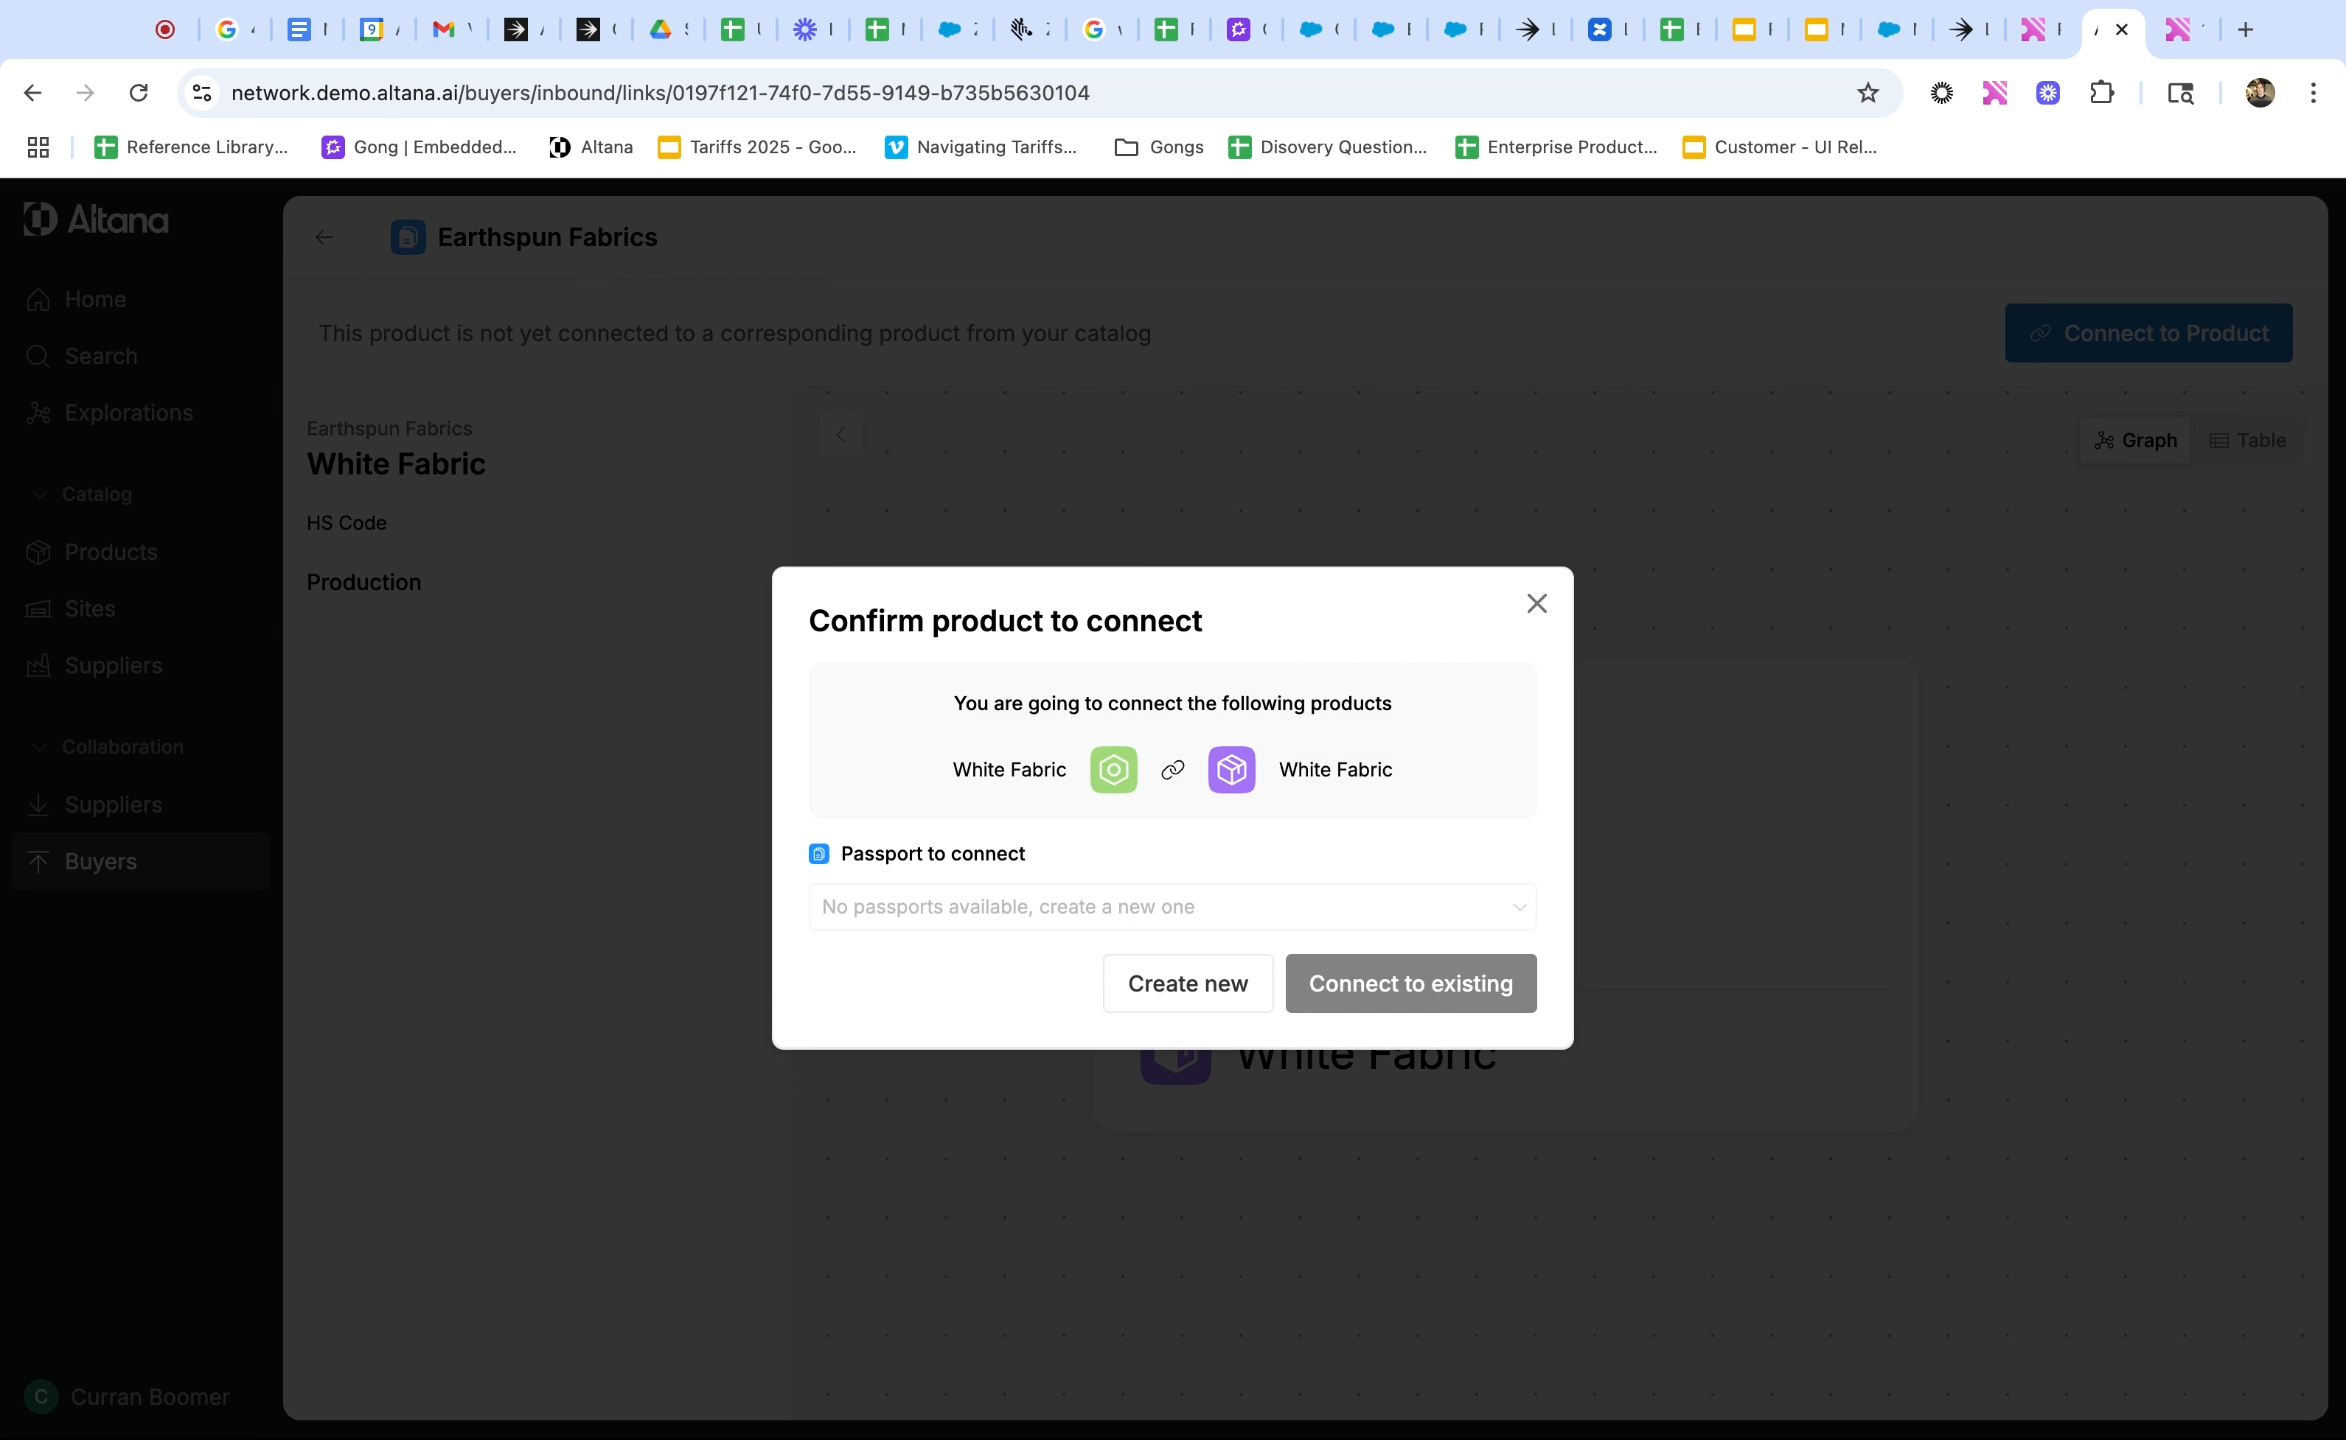Open the Chrome three-dot menu
2346x1440 pixels.
point(2312,93)
